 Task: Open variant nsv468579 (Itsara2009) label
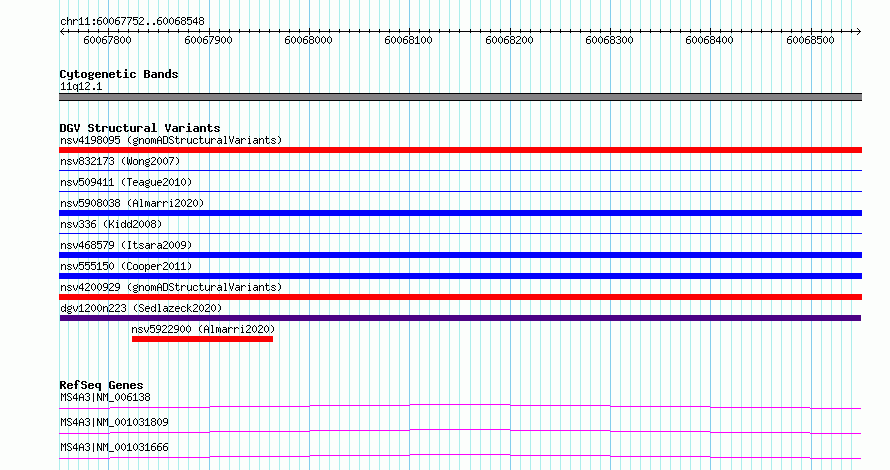pyautogui.click(x=126, y=245)
